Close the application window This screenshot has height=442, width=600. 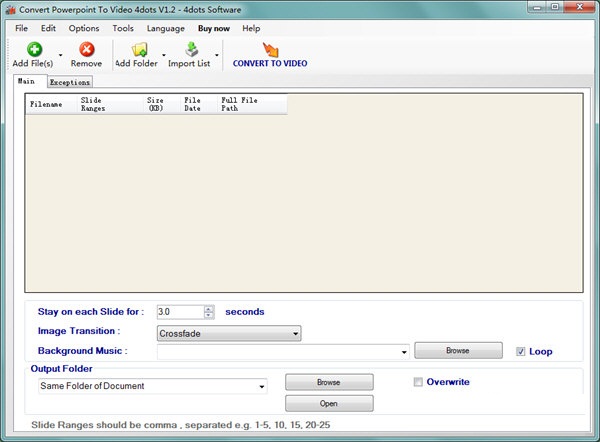580,7
